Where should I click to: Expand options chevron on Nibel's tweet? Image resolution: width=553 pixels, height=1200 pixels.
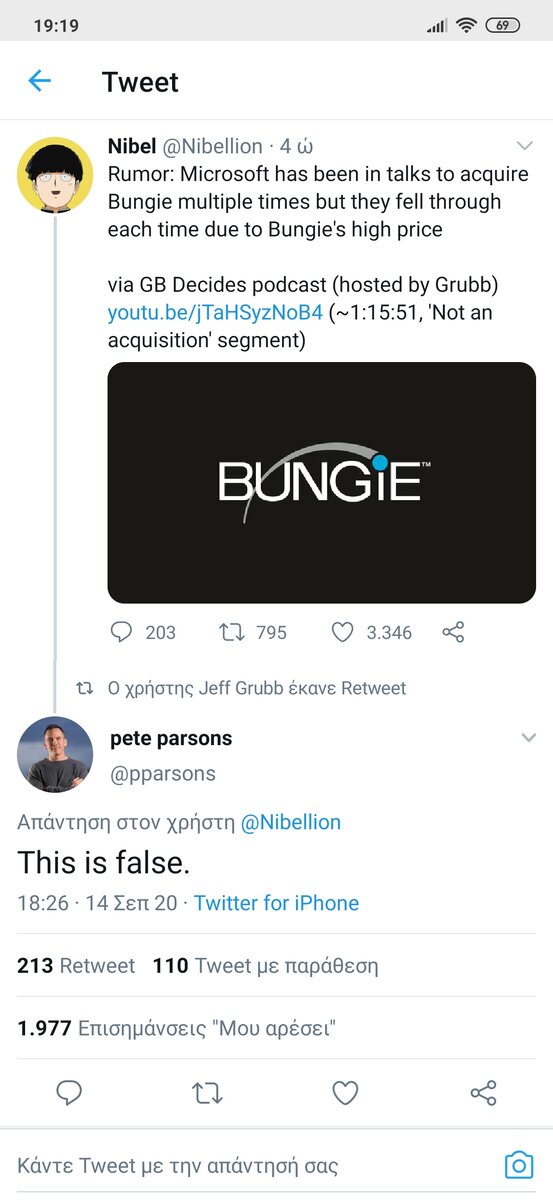click(525, 146)
